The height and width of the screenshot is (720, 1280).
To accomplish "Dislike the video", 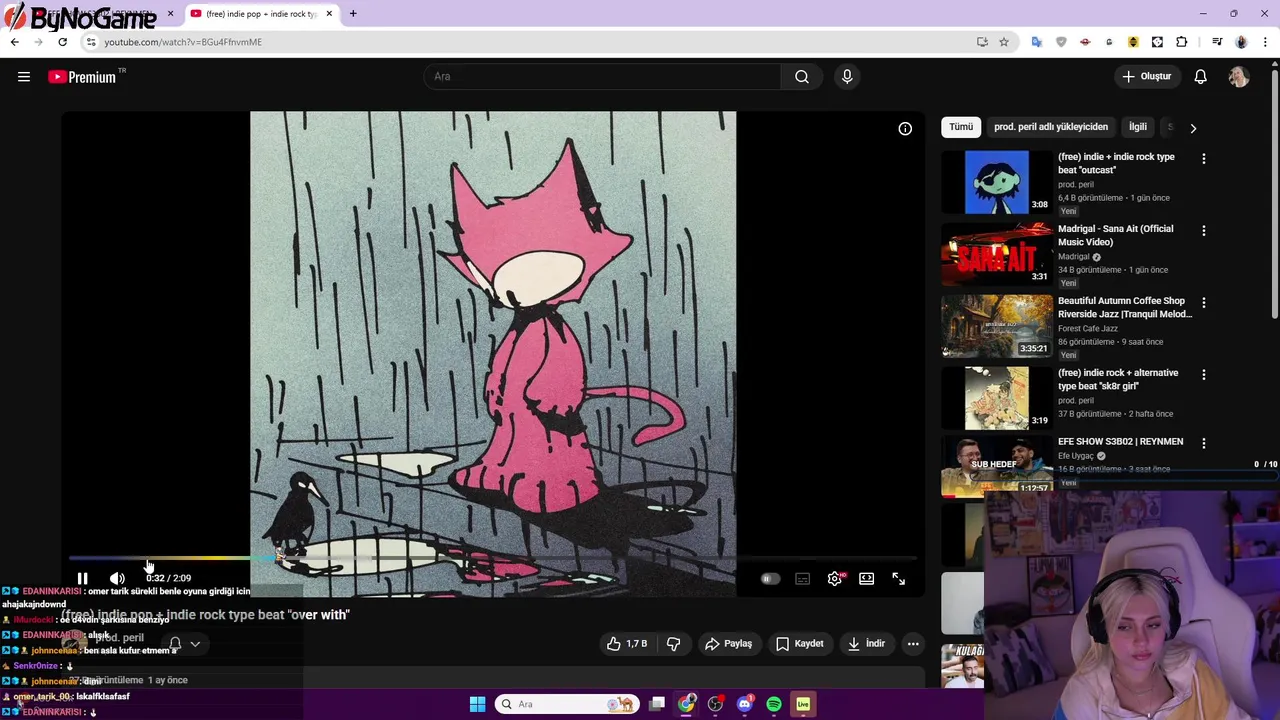I will coord(673,644).
